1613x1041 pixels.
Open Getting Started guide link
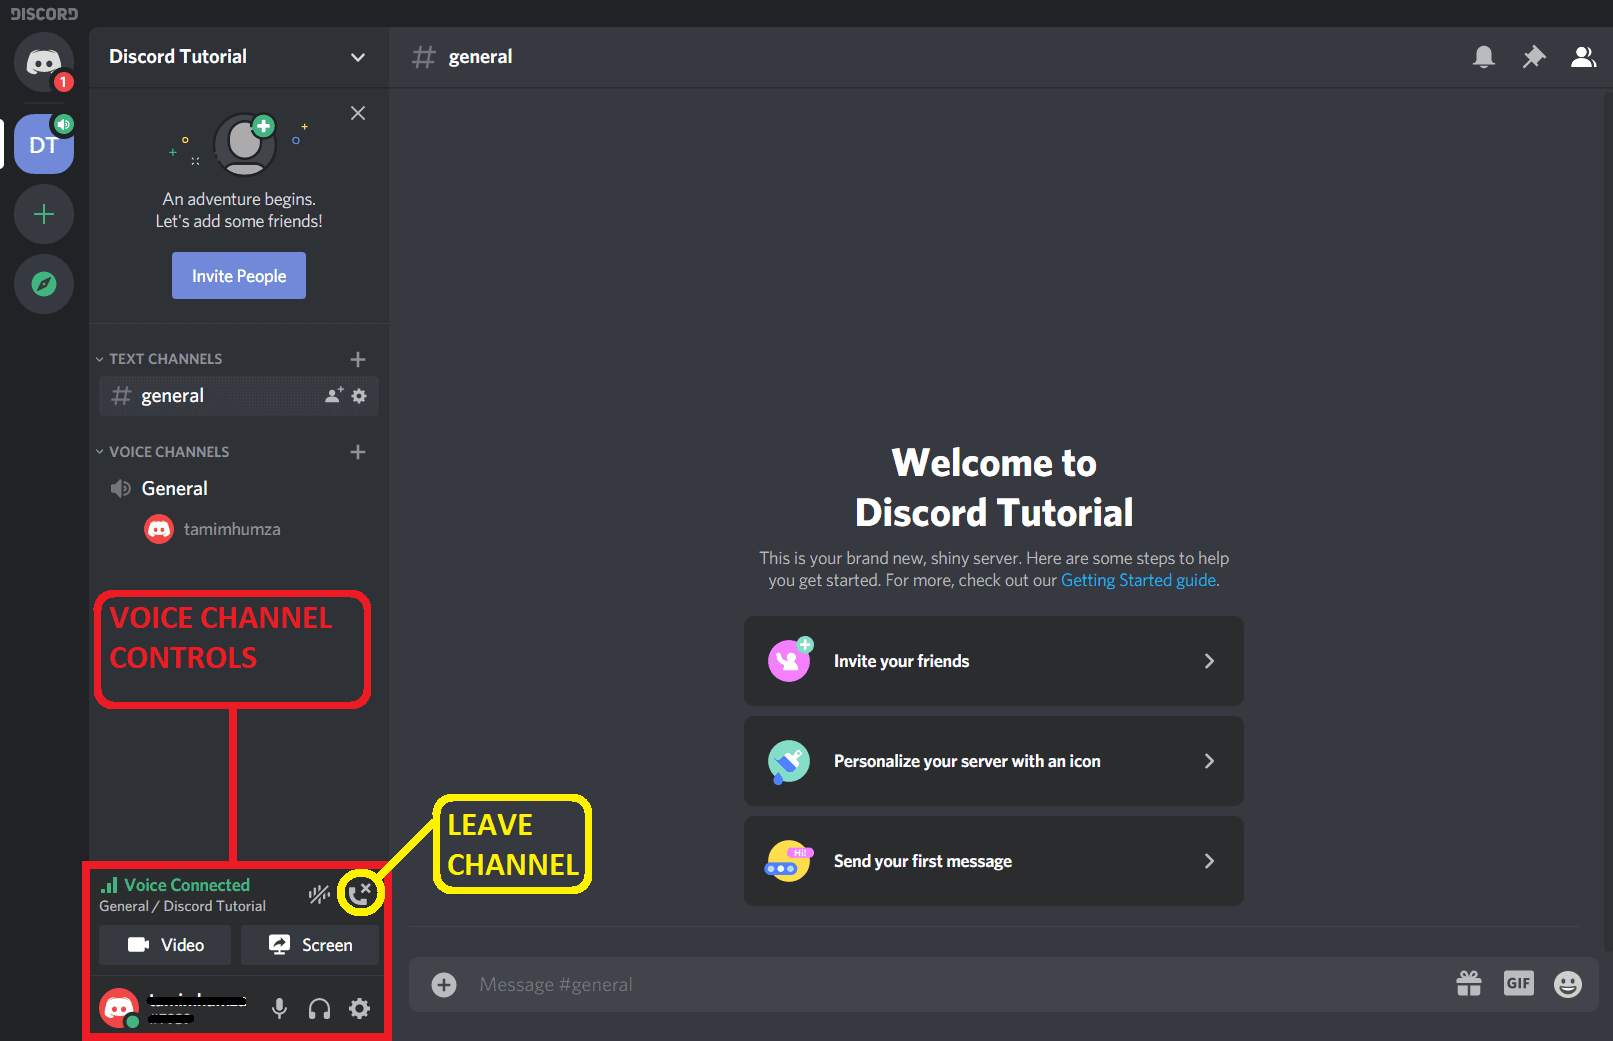tap(1138, 580)
